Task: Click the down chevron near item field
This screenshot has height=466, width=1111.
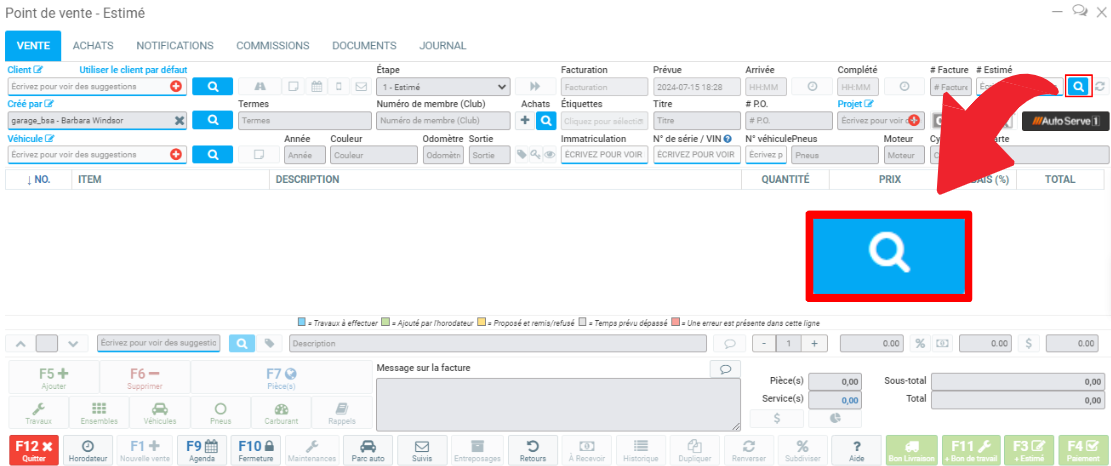Action: click(72, 343)
